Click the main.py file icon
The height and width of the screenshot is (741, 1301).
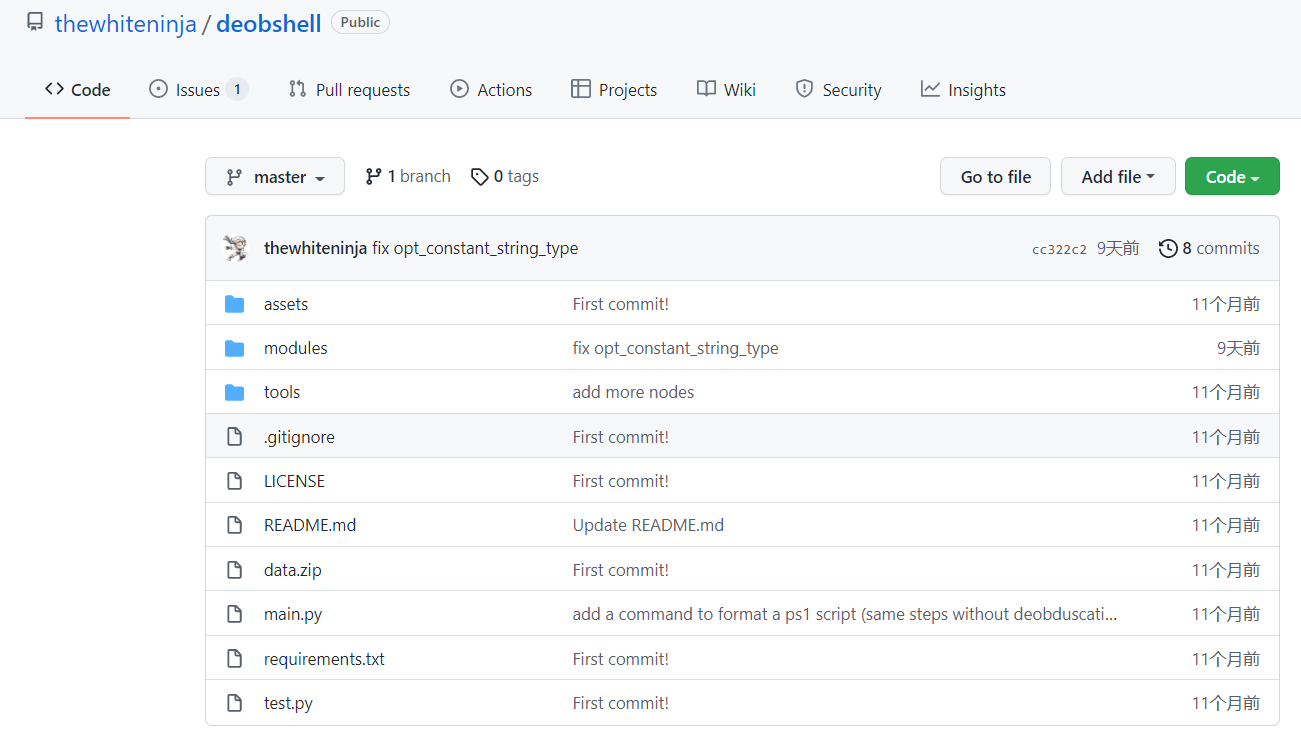coord(235,614)
